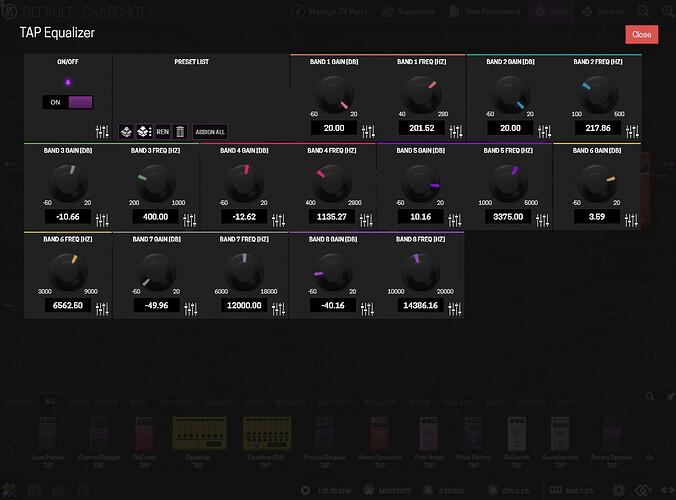The width and height of the screenshot is (676, 500).
Task: Open addressing icon for Band 2 Freq
Action: coord(632,131)
